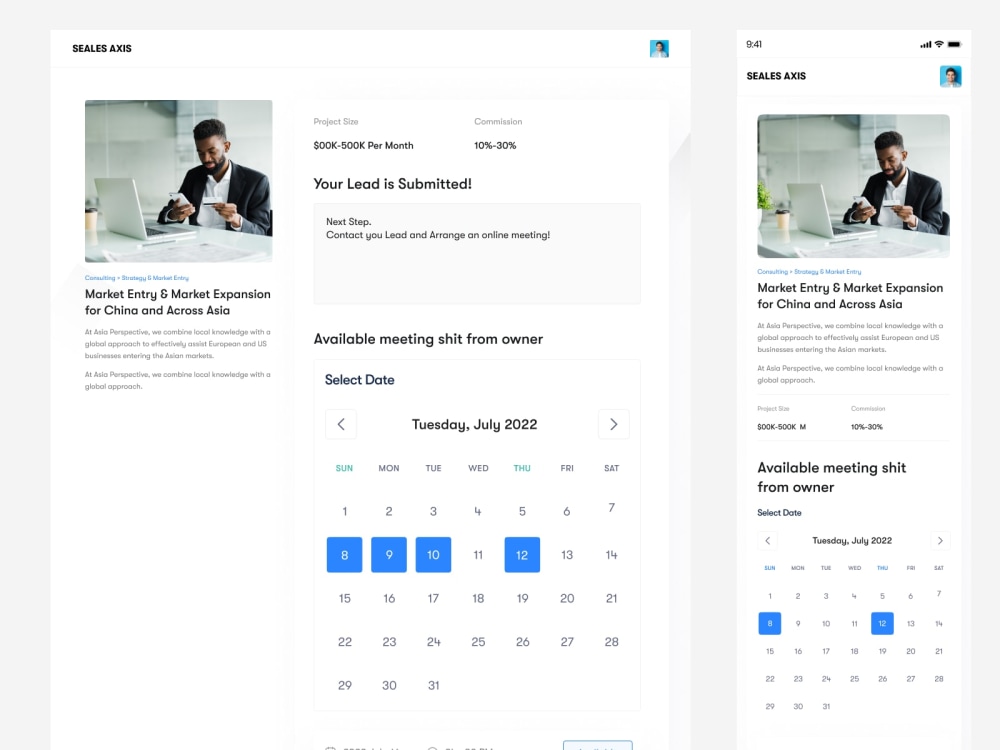The height and width of the screenshot is (750, 1000).
Task: Select July 12 in mobile calendar
Action: click(882, 623)
